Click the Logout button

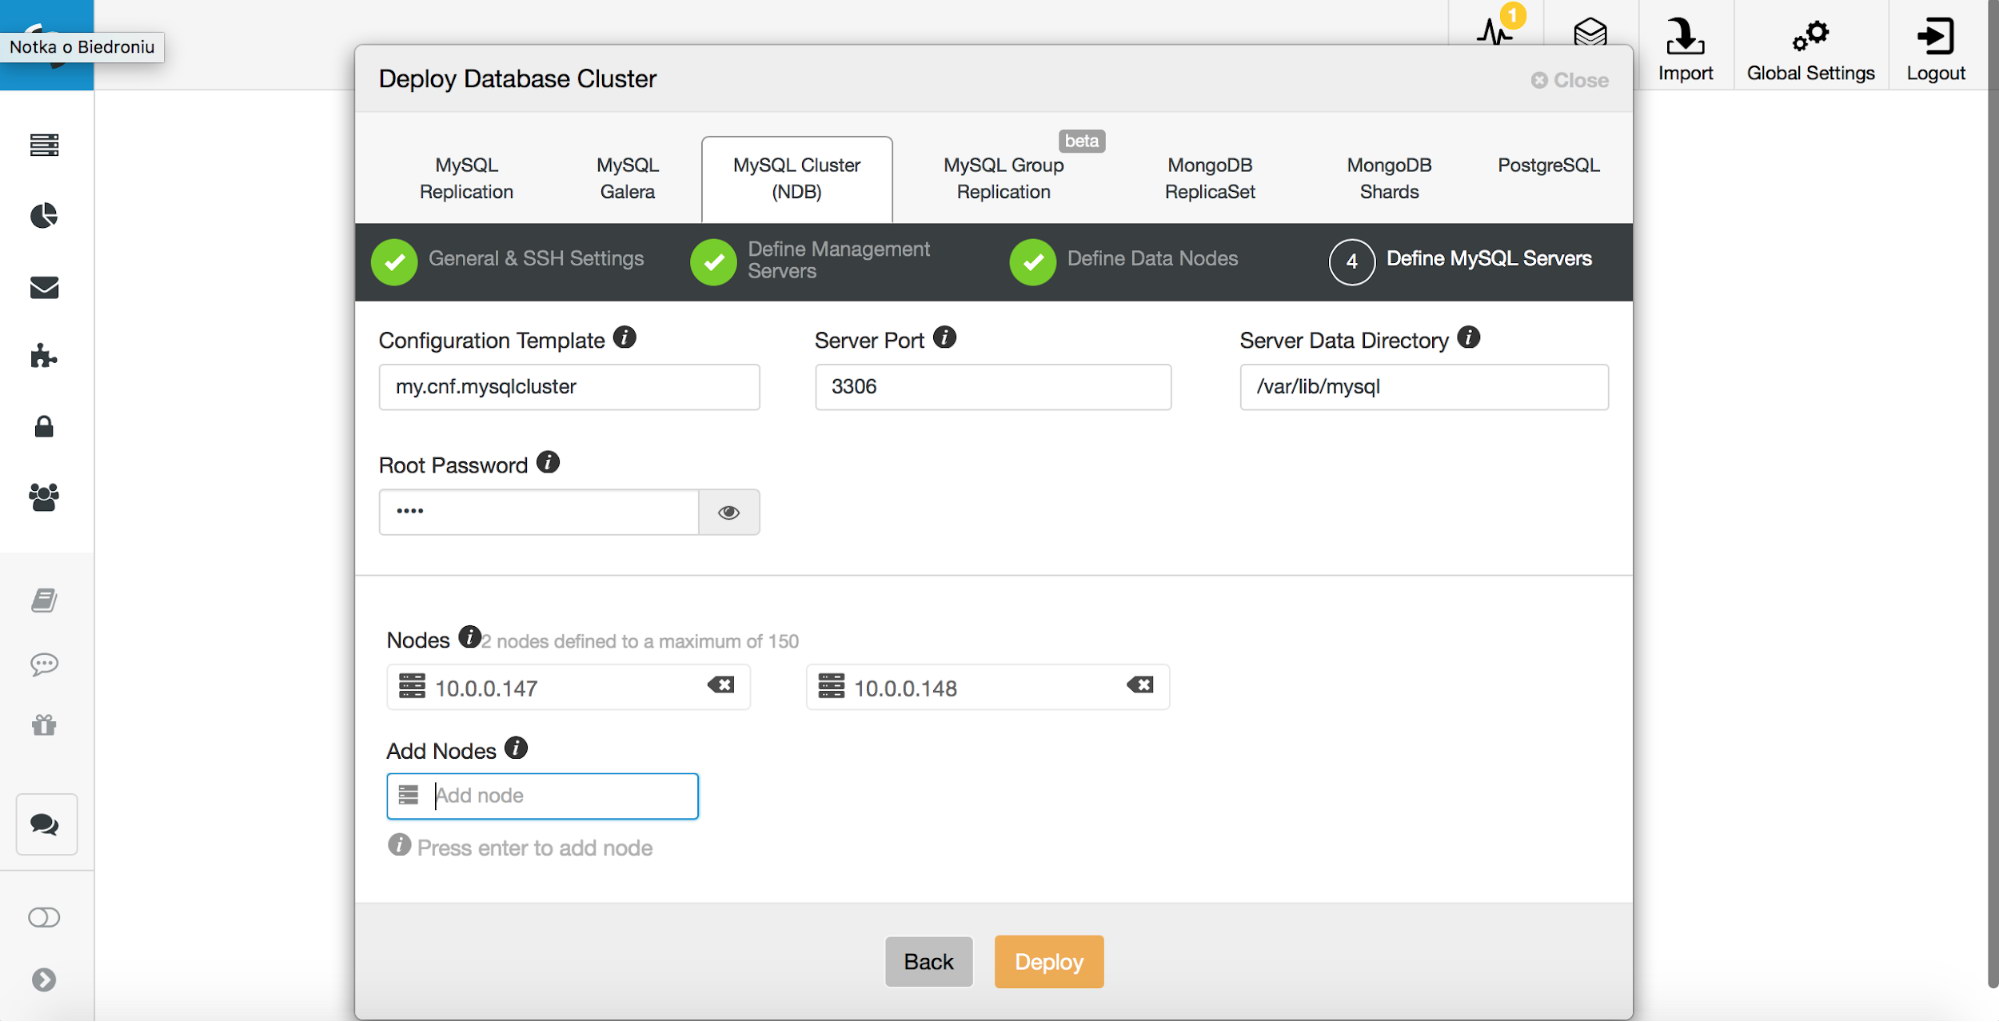pos(1936,48)
